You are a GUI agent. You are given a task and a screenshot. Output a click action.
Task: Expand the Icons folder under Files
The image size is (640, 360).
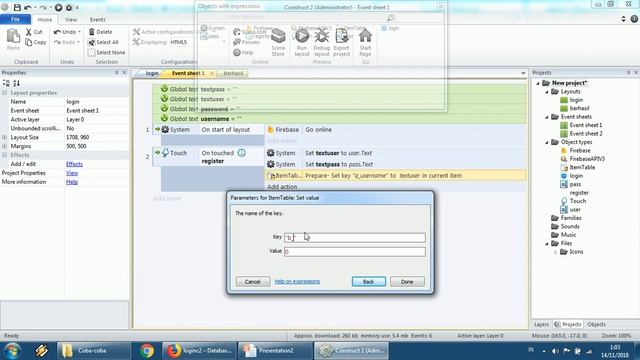point(556,252)
